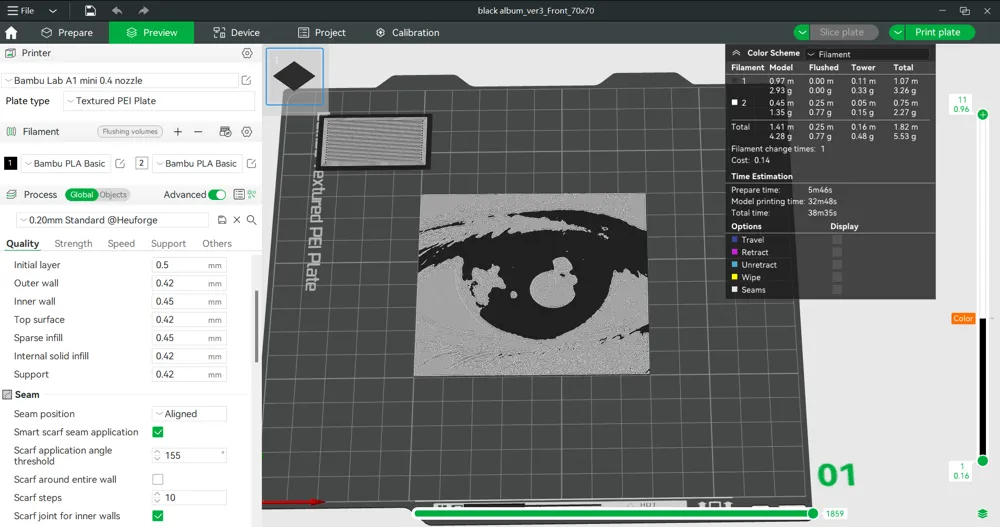The image size is (1000, 527).
Task: Toggle Unretract display checkbox
Action: (x=837, y=265)
